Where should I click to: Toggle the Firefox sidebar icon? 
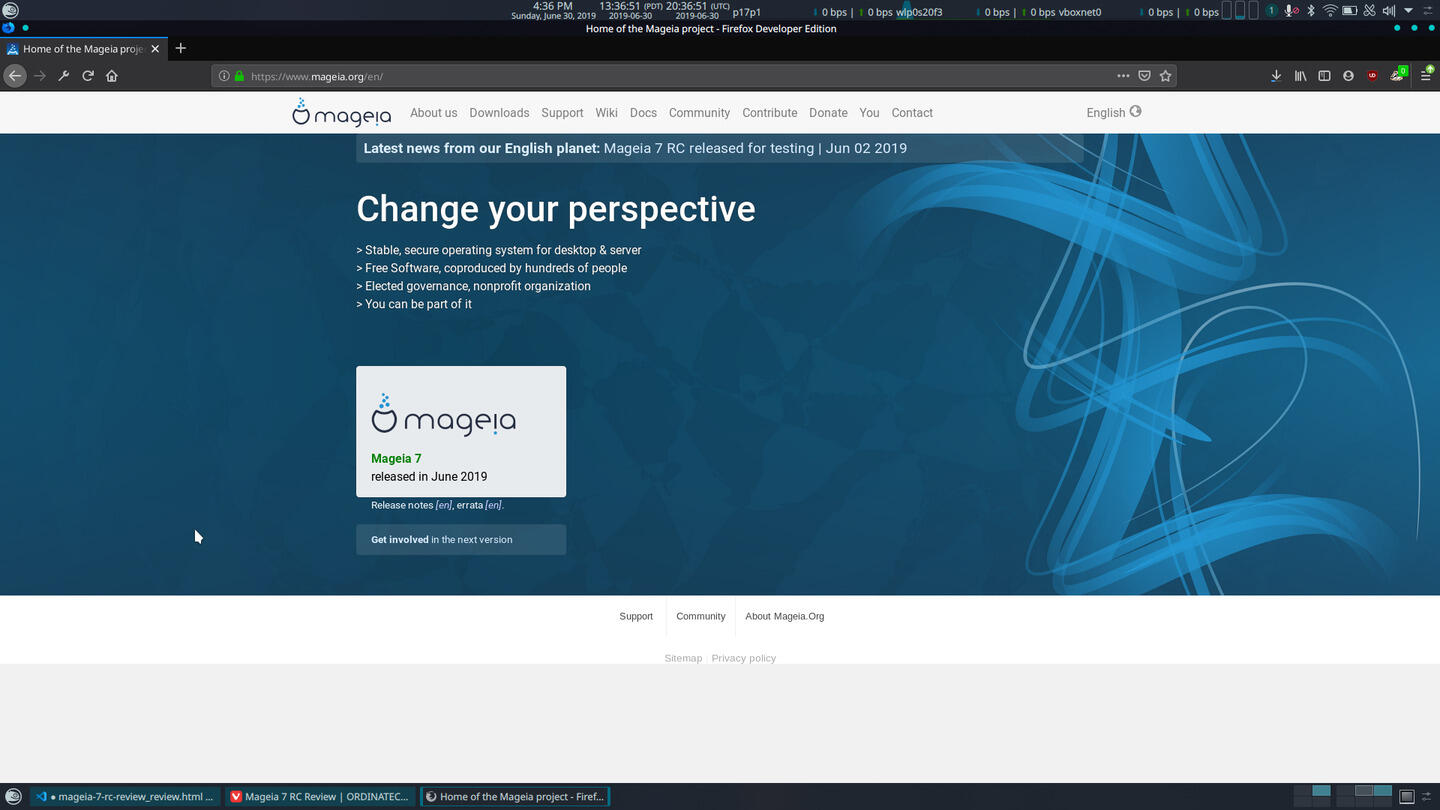pos(1324,76)
